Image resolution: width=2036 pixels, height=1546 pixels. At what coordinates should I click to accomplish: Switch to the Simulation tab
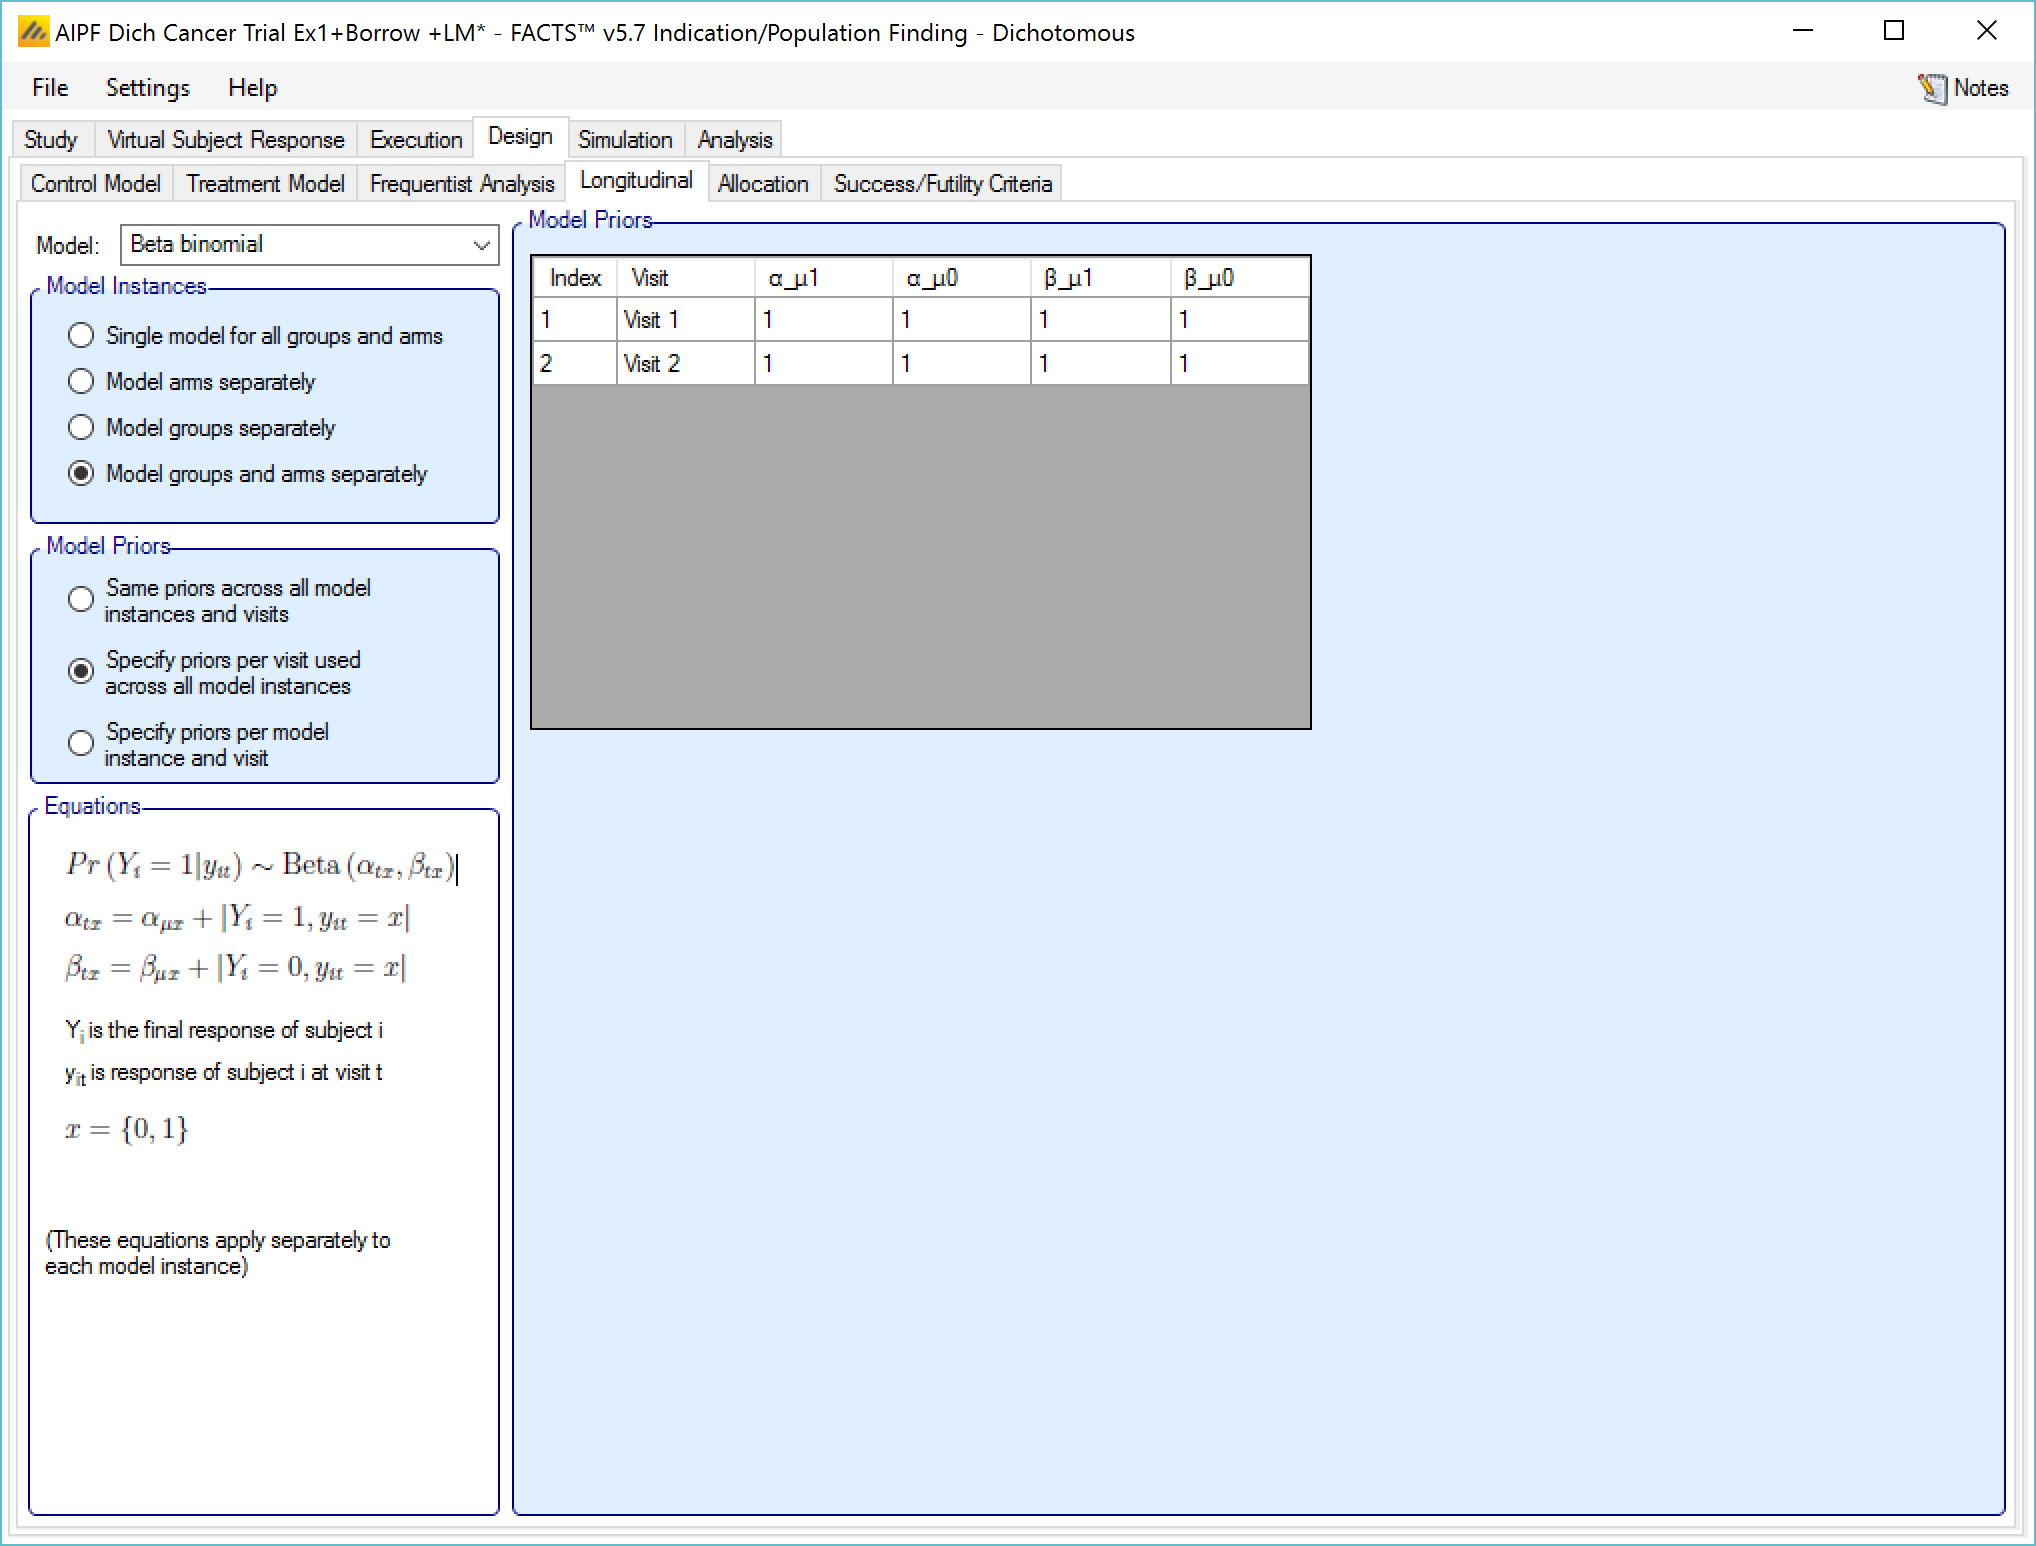point(625,140)
